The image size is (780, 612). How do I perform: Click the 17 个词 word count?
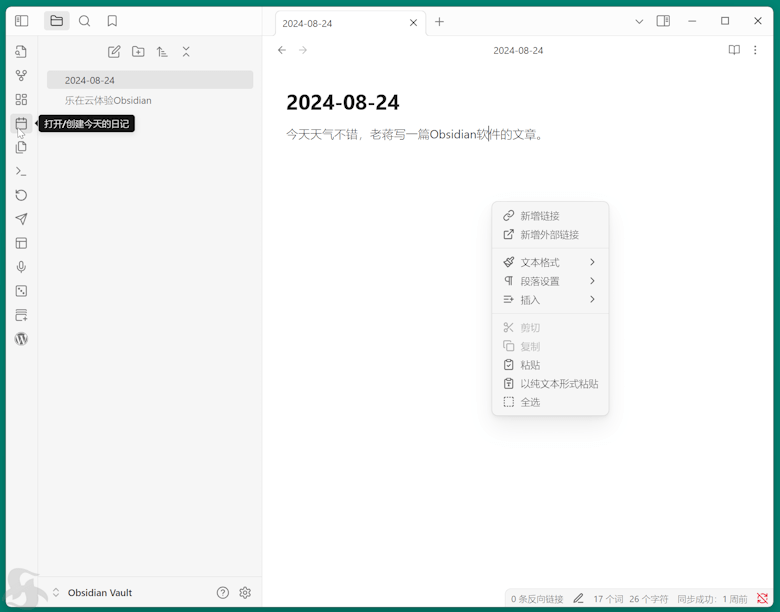tap(608, 599)
